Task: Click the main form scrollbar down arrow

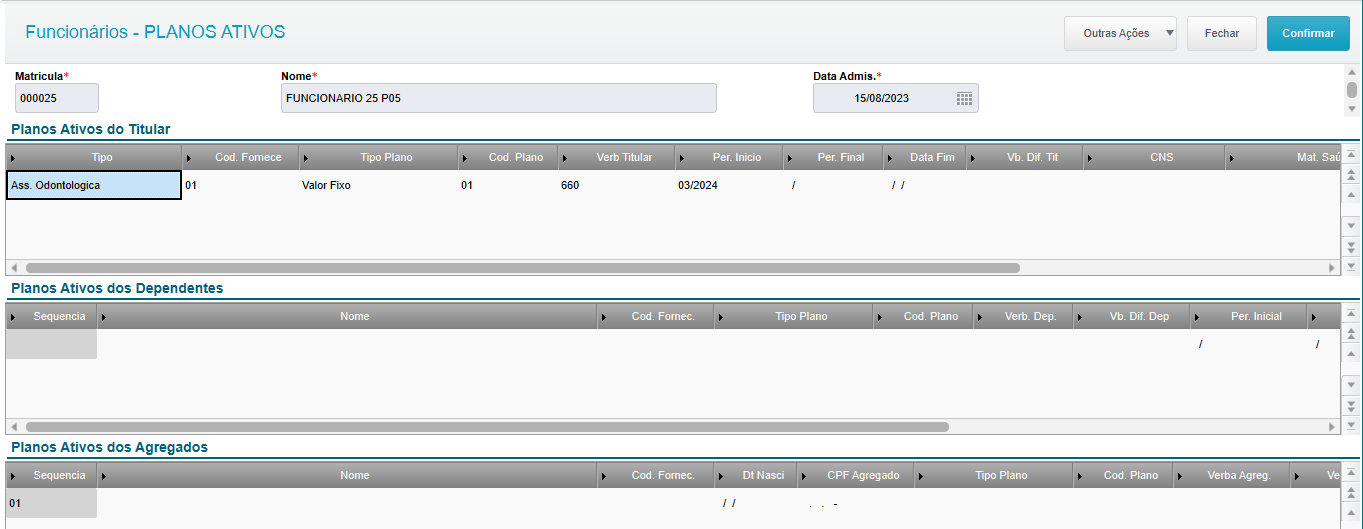Action: pos(1352,109)
